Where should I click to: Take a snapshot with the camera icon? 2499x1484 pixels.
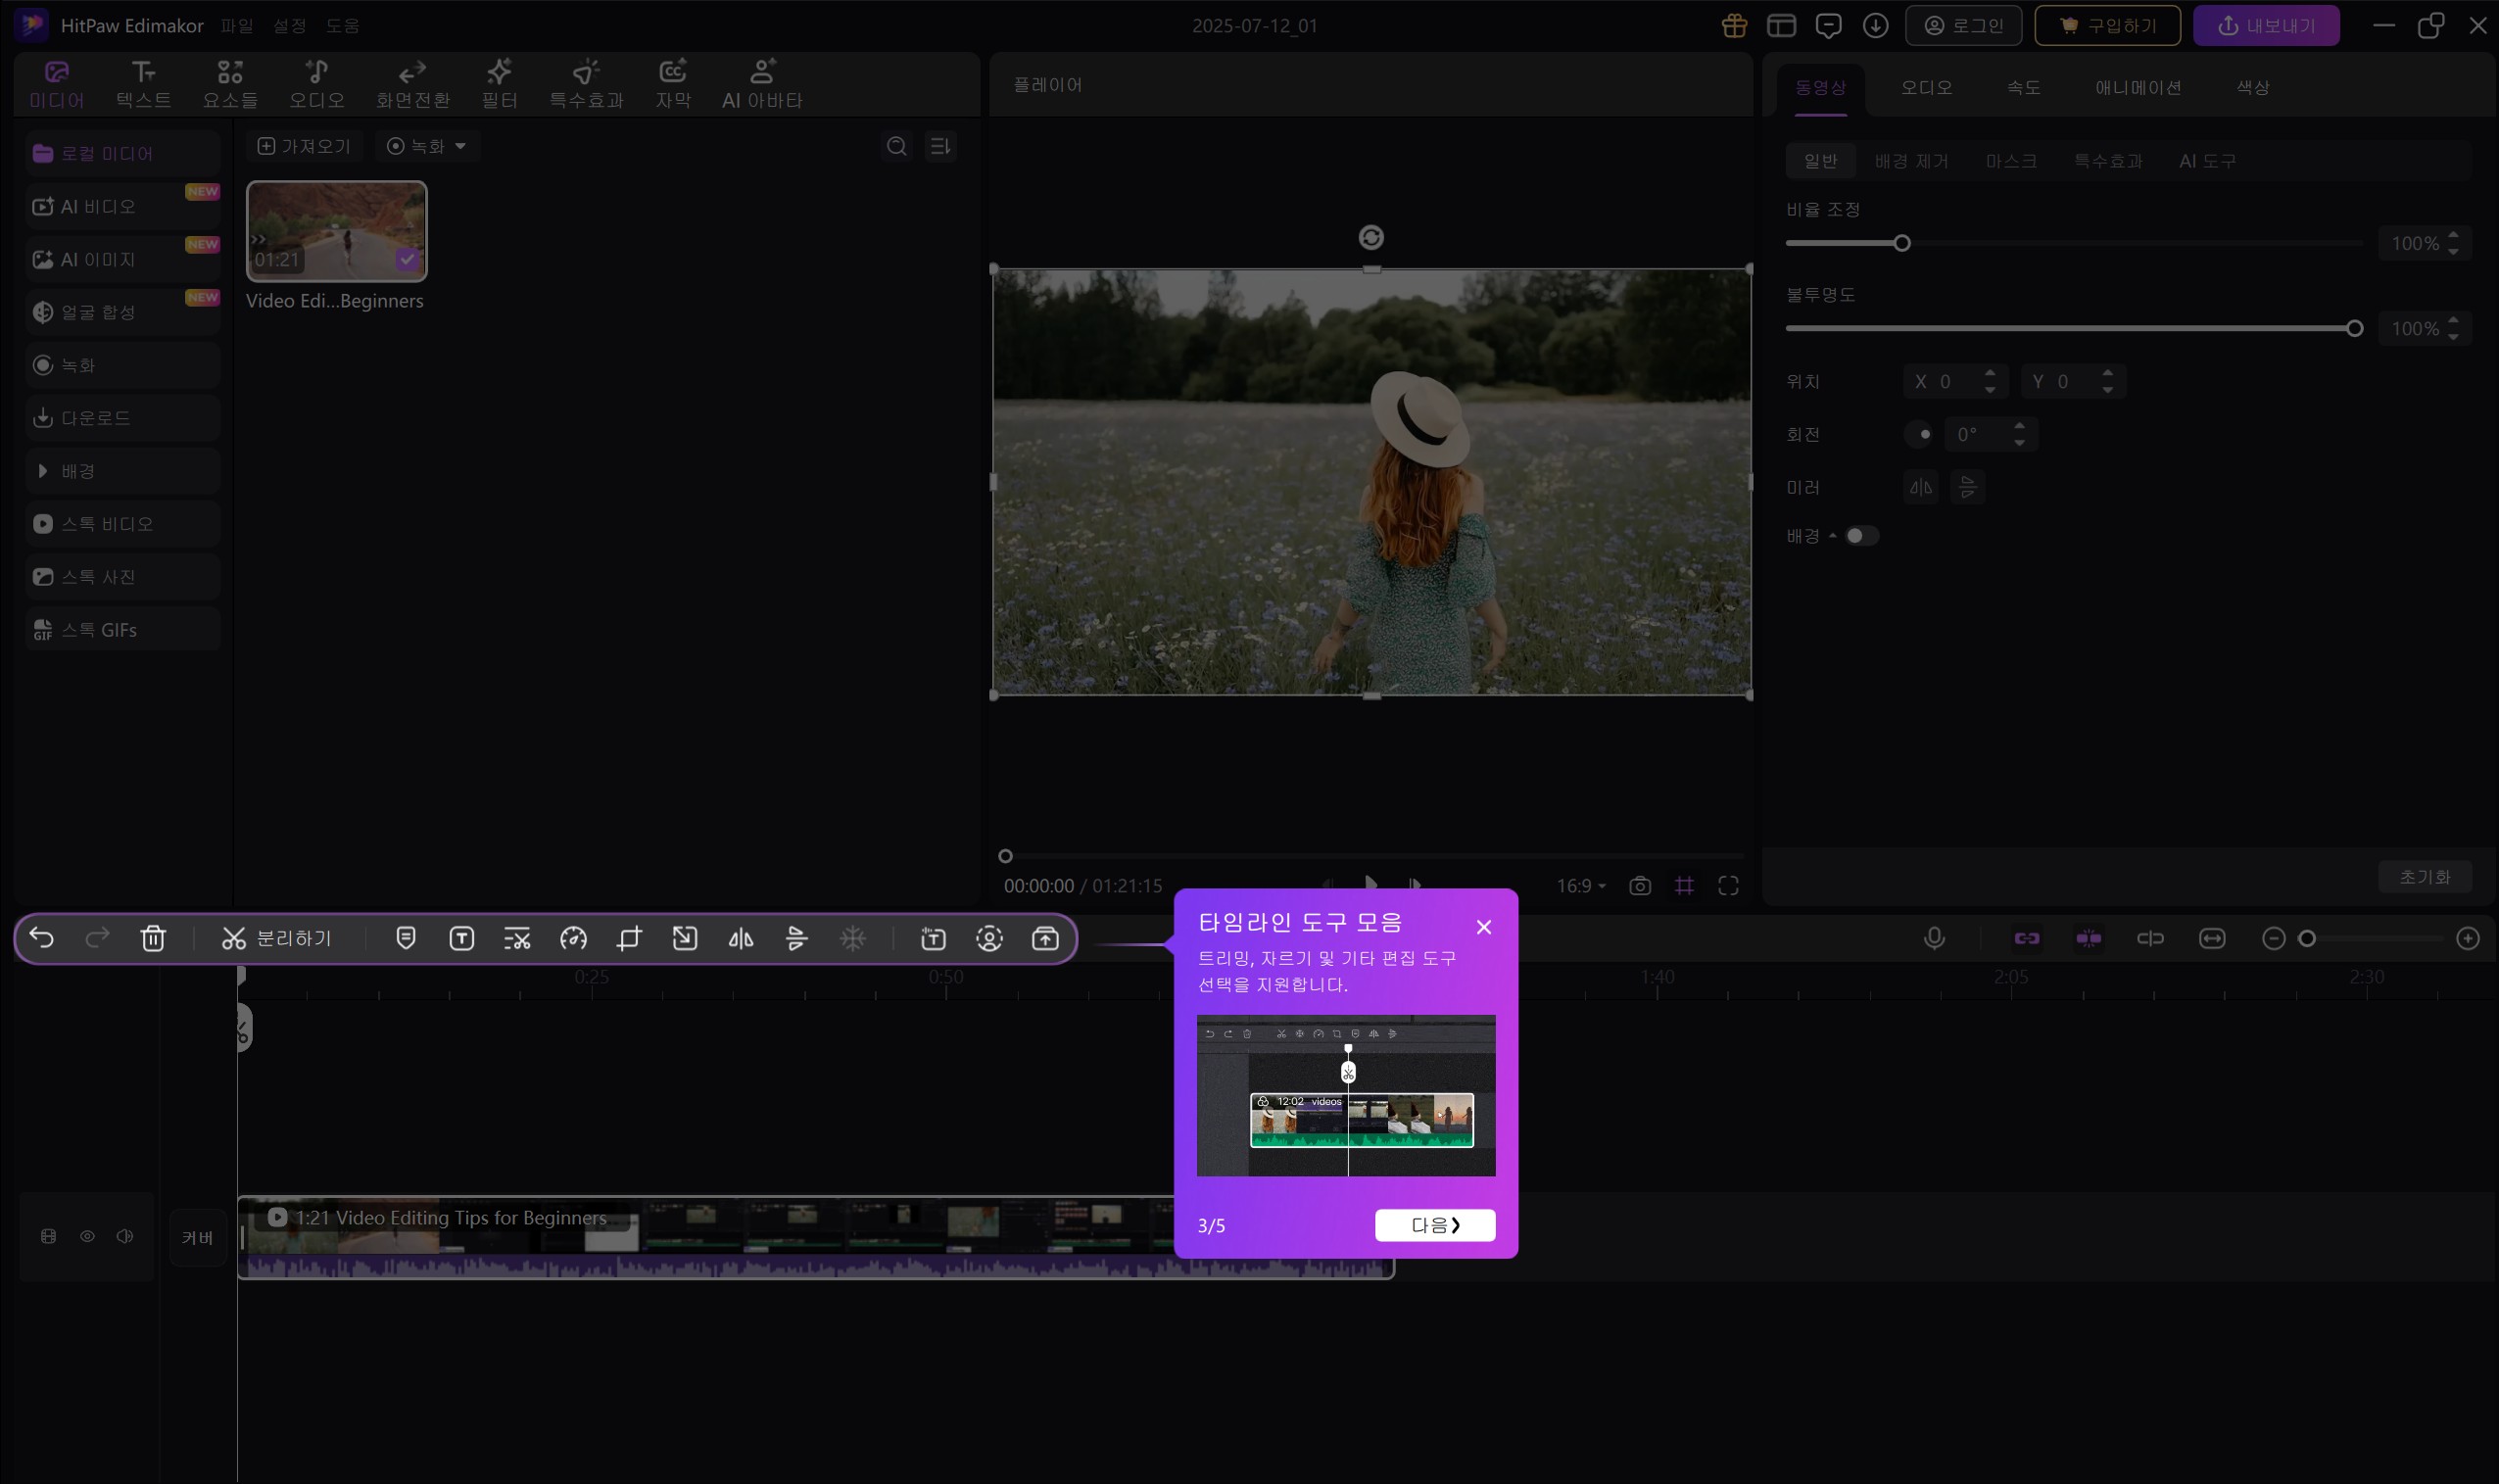pos(1640,886)
